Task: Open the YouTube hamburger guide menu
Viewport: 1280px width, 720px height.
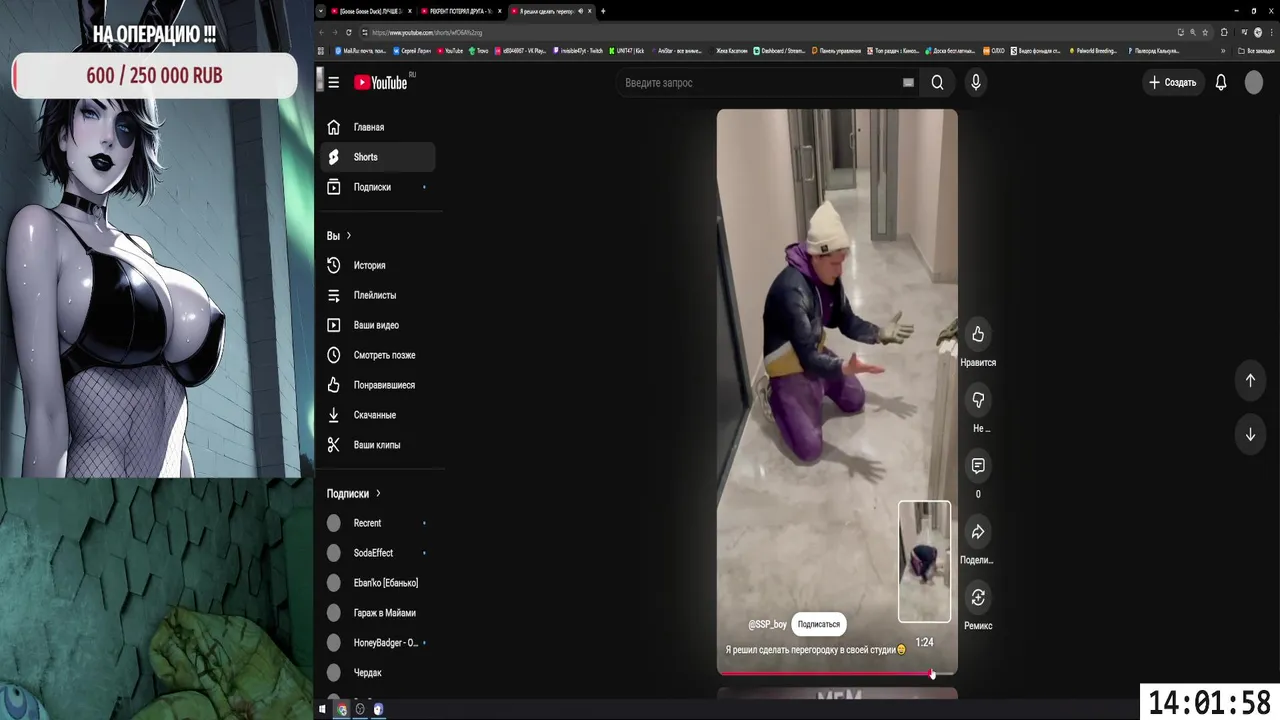Action: point(333,83)
